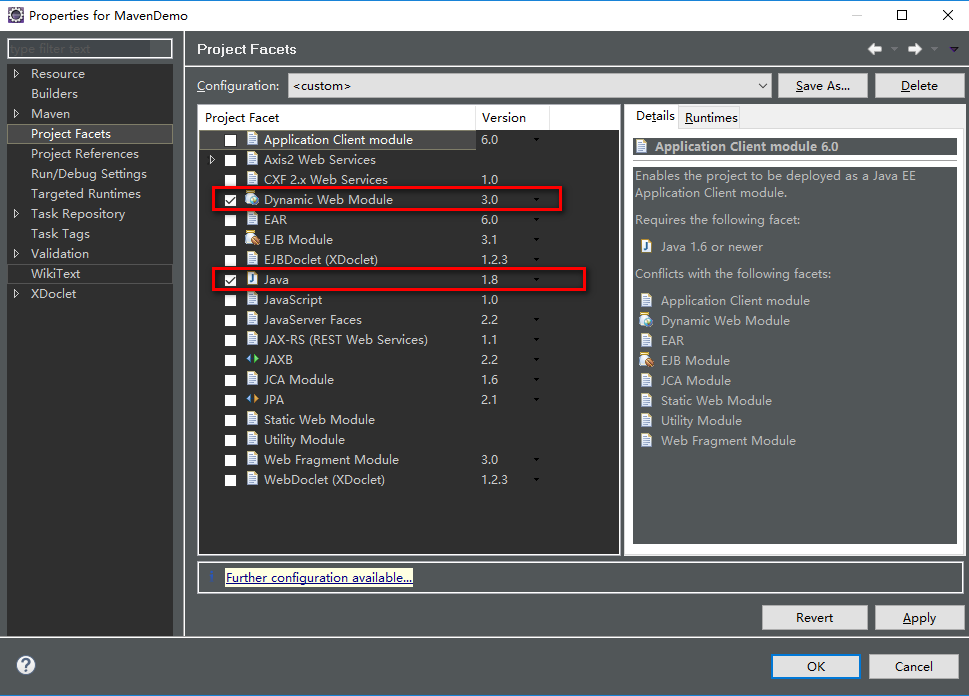
Task: Open Java version 1.8 dropdown
Action: click(x=536, y=279)
